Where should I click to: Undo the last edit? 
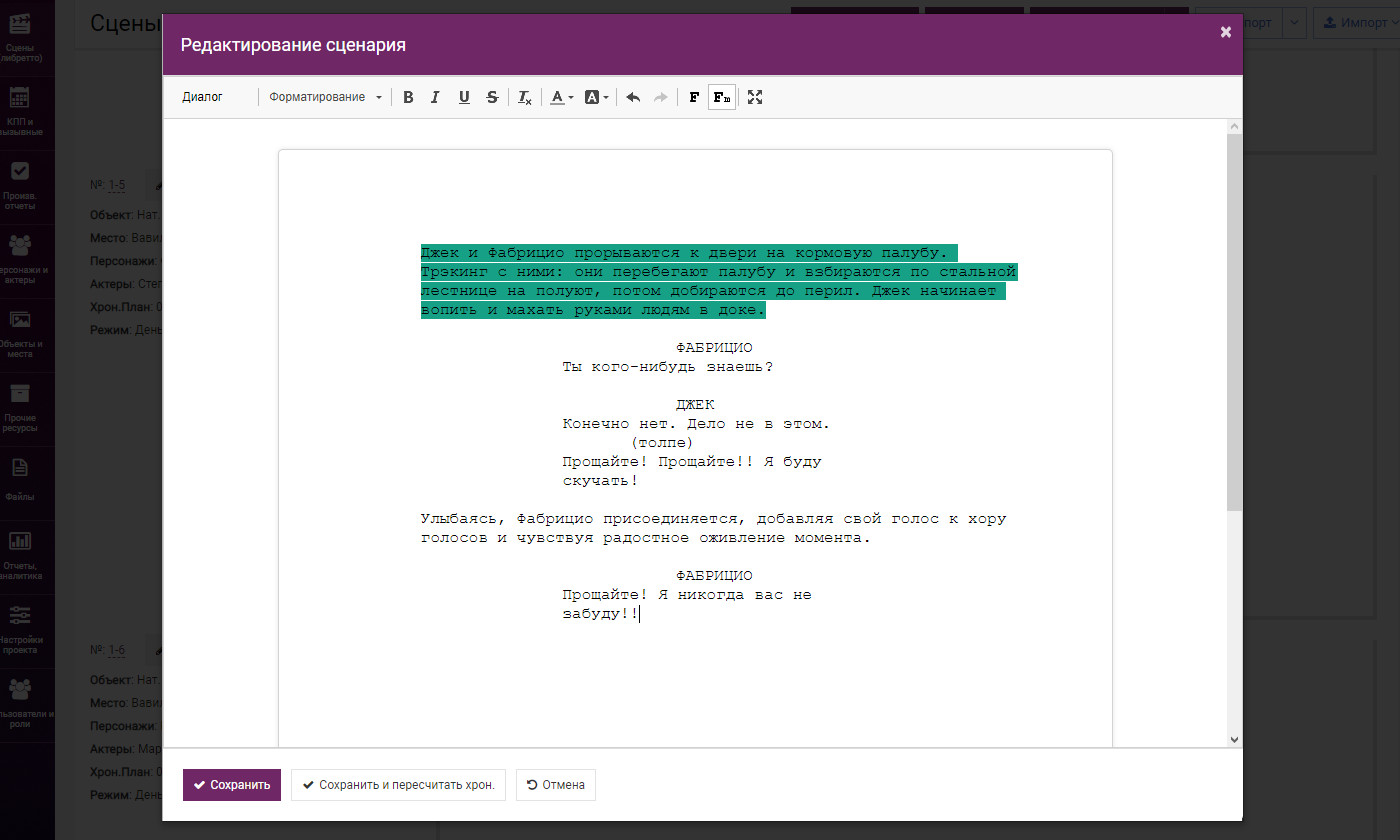[633, 97]
